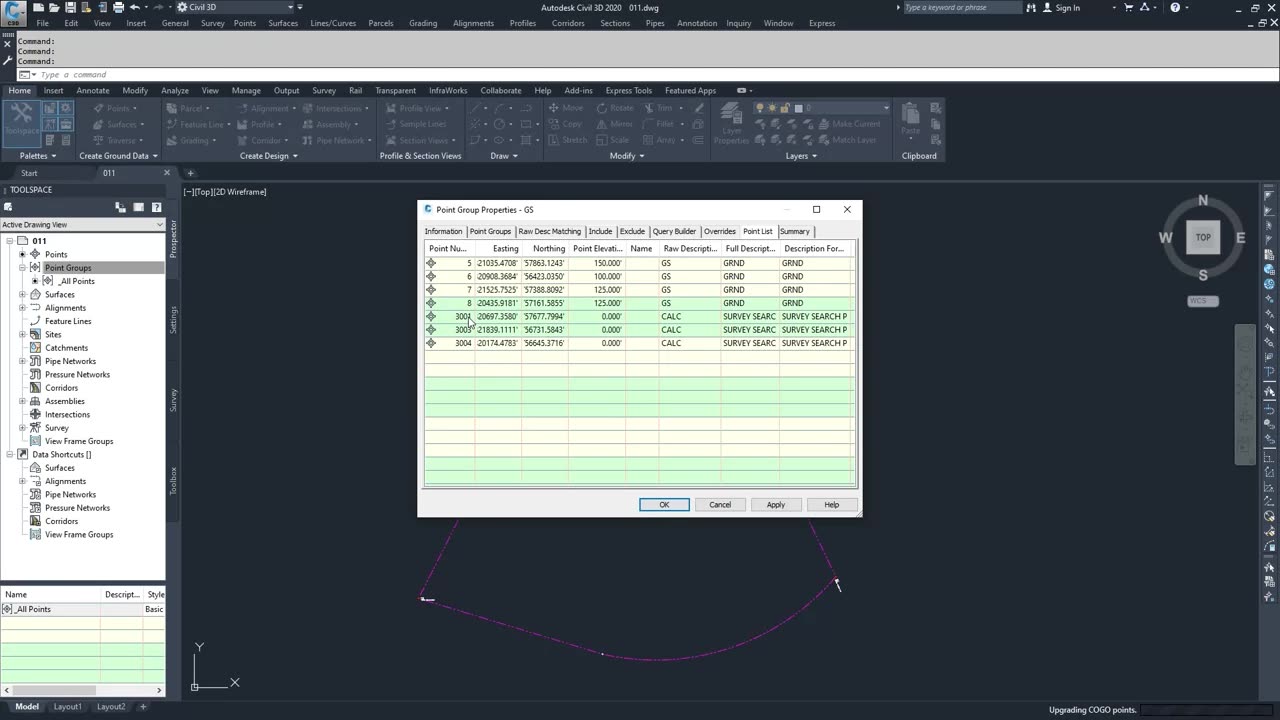Click the Sites icon in Prospector tree

[35, 334]
